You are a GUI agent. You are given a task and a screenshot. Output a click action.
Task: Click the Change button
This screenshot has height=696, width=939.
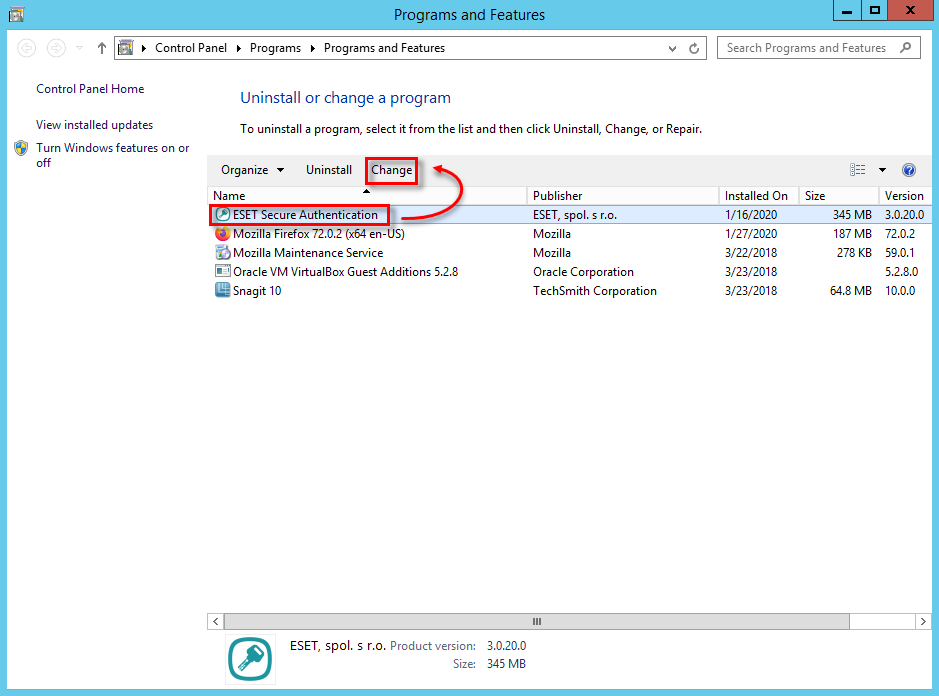pos(391,170)
